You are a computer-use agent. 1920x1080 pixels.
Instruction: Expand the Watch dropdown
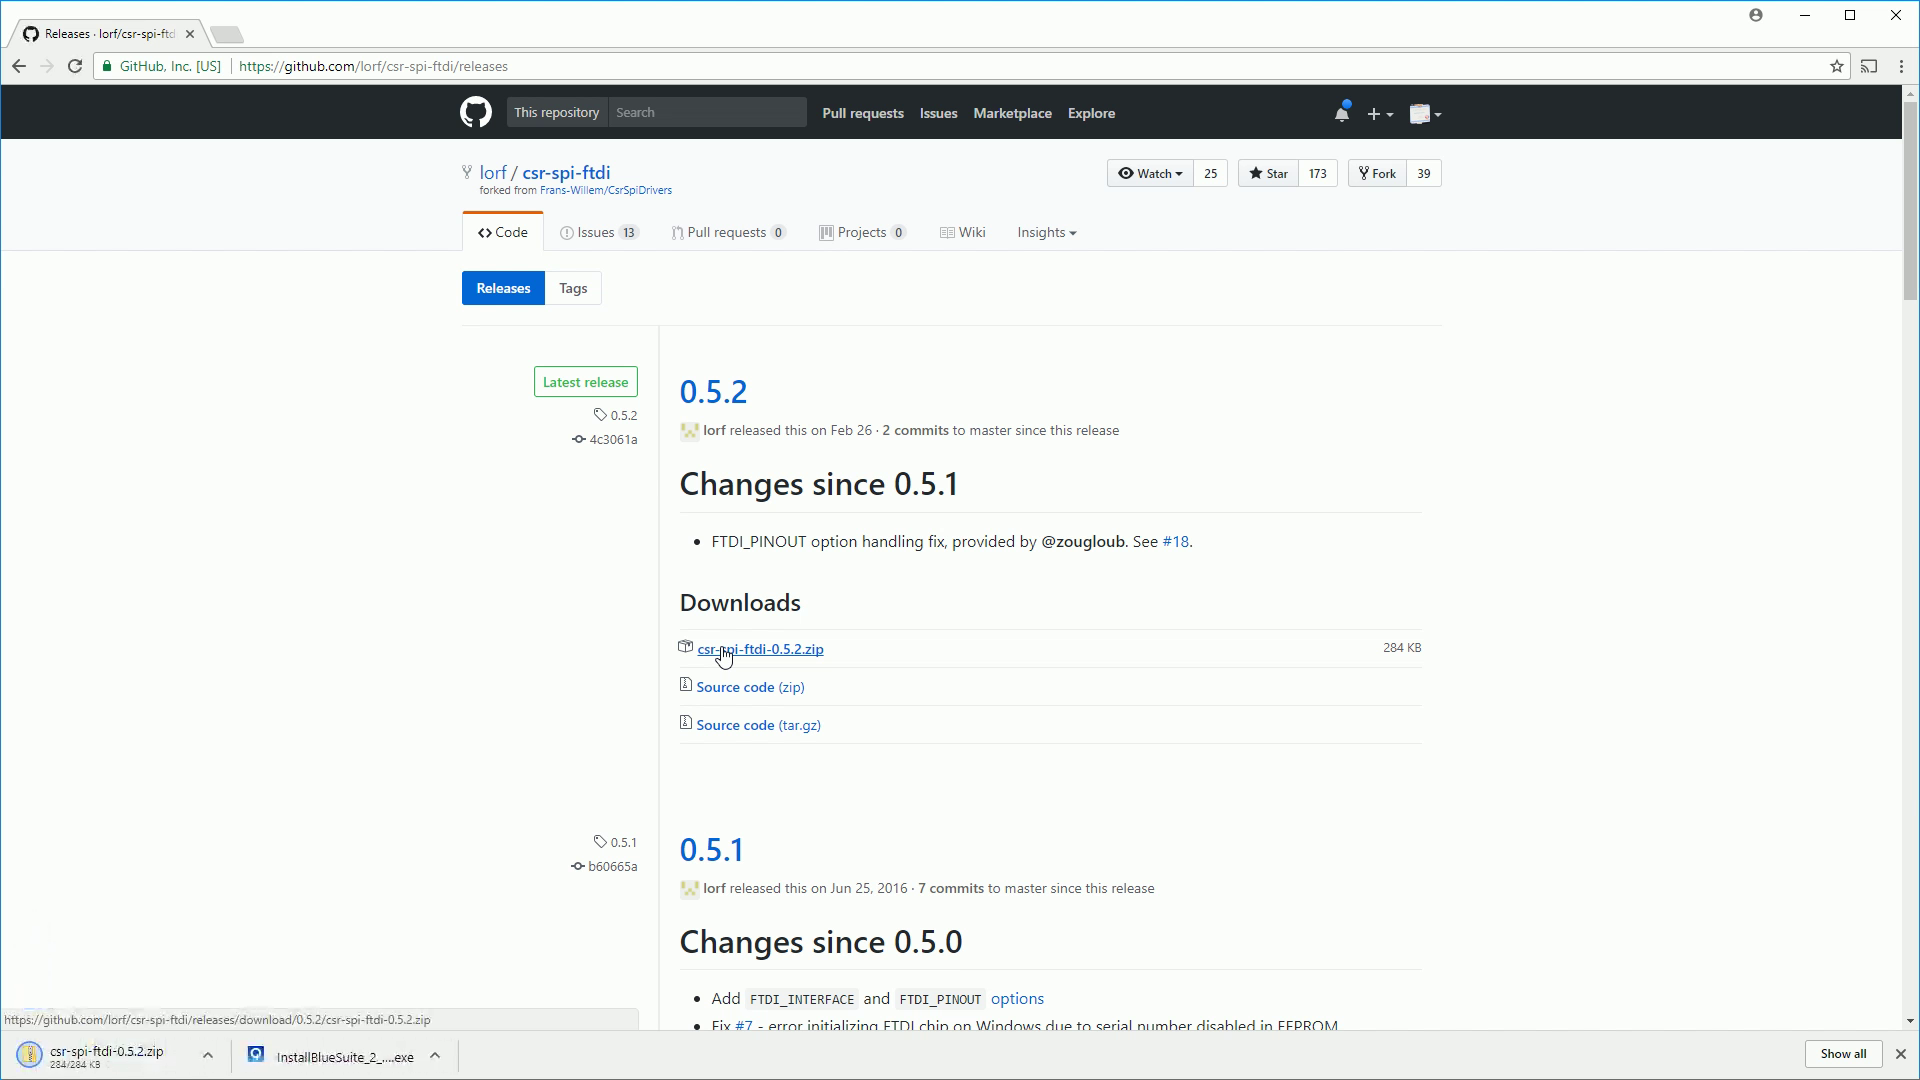coord(1150,173)
